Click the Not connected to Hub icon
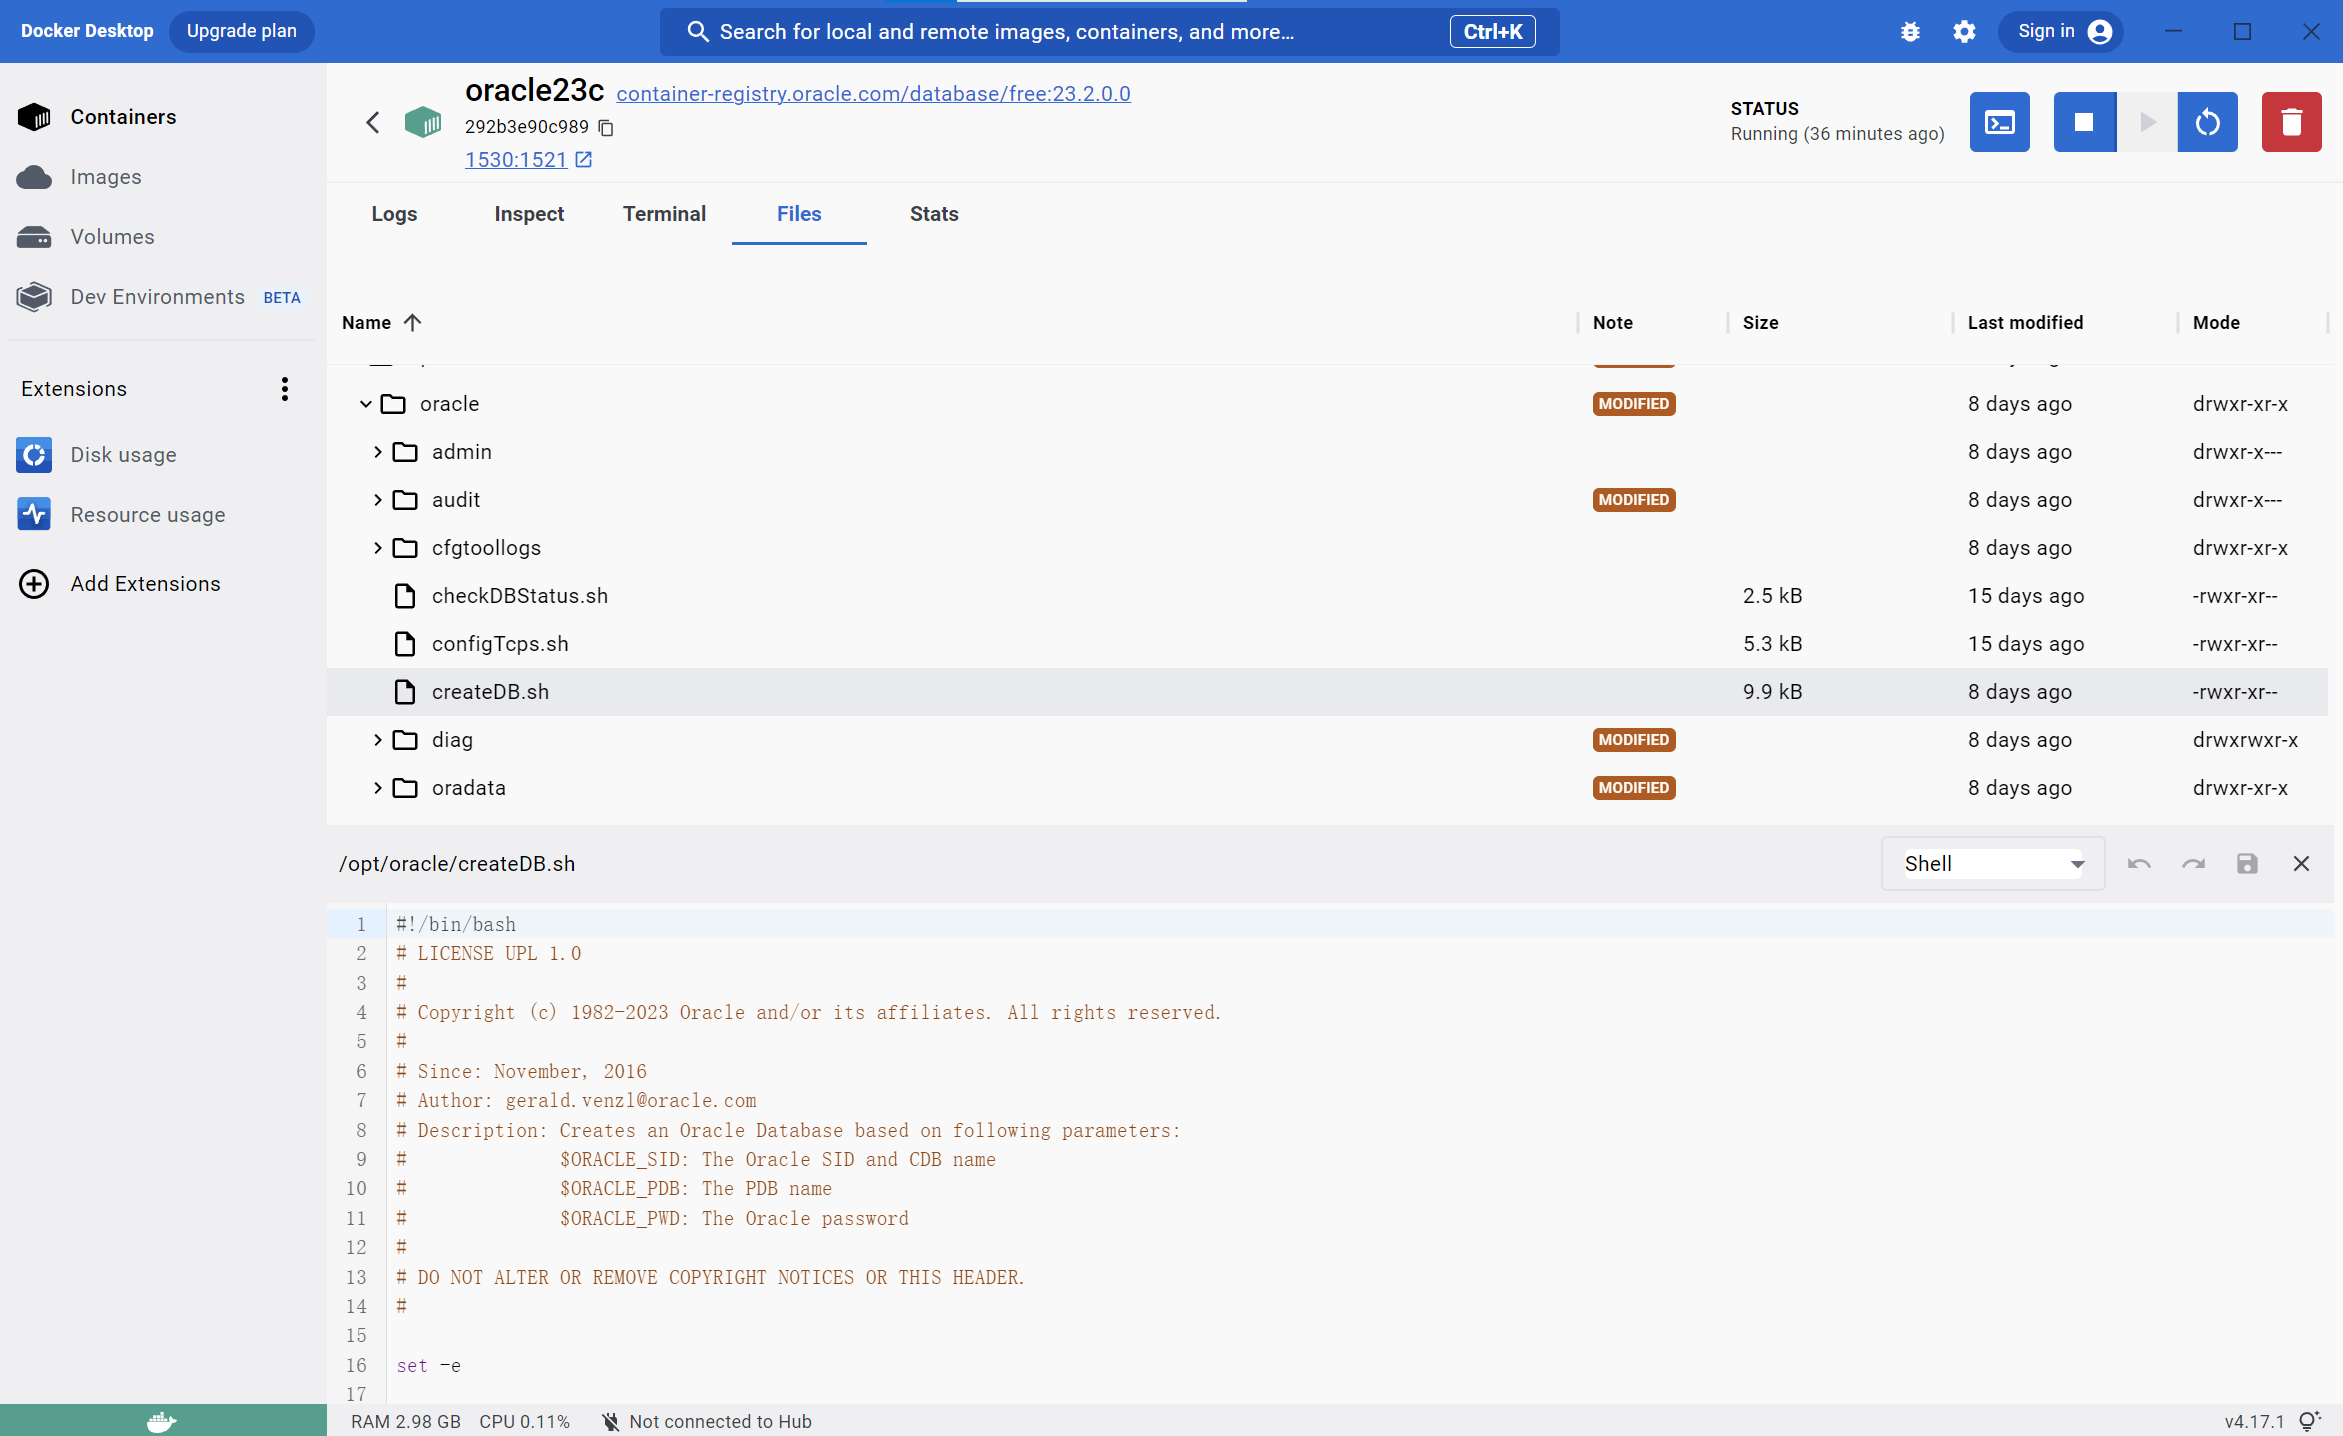Viewport: 2343px width, 1436px height. click(x=610, y=1421)
